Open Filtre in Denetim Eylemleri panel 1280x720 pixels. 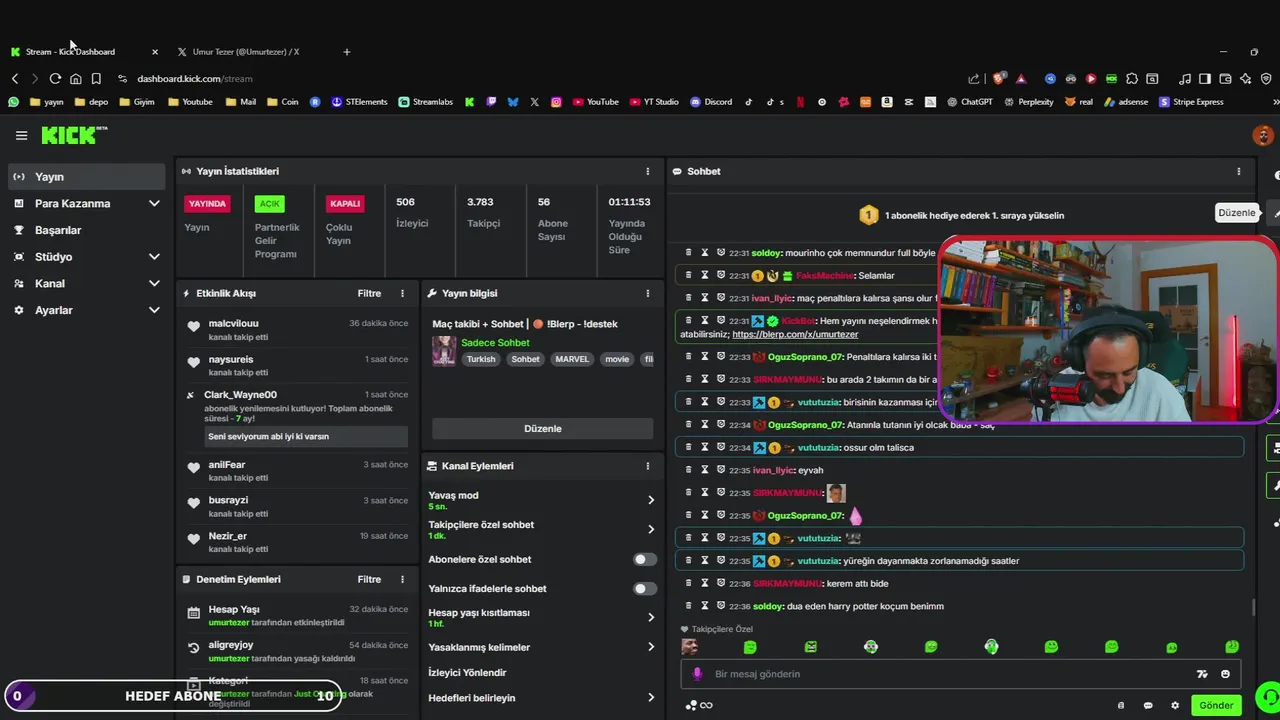pos(369,579)
